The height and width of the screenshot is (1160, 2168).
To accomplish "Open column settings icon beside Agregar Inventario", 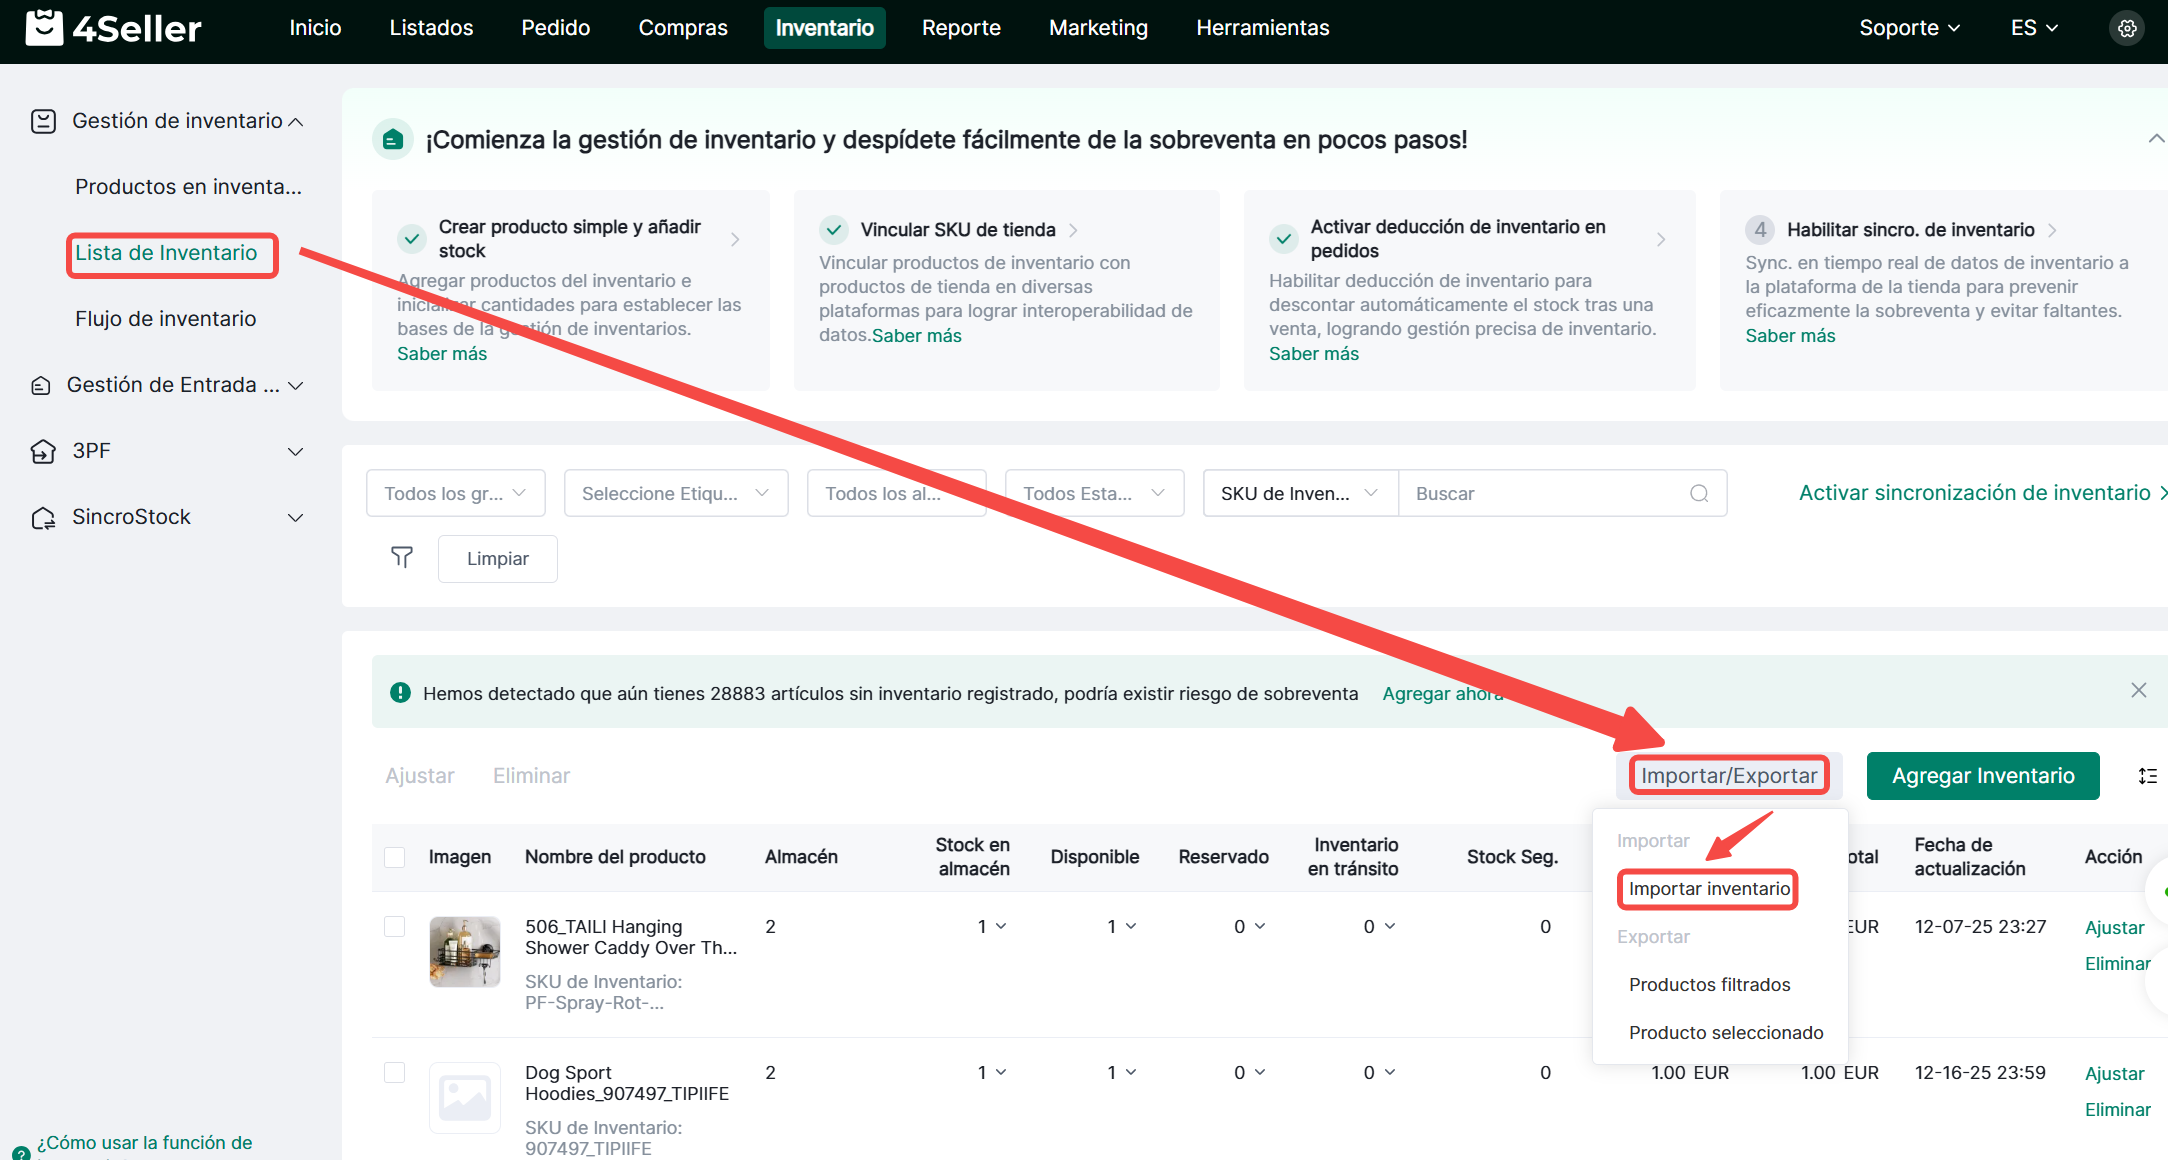I will point(2147,776).
